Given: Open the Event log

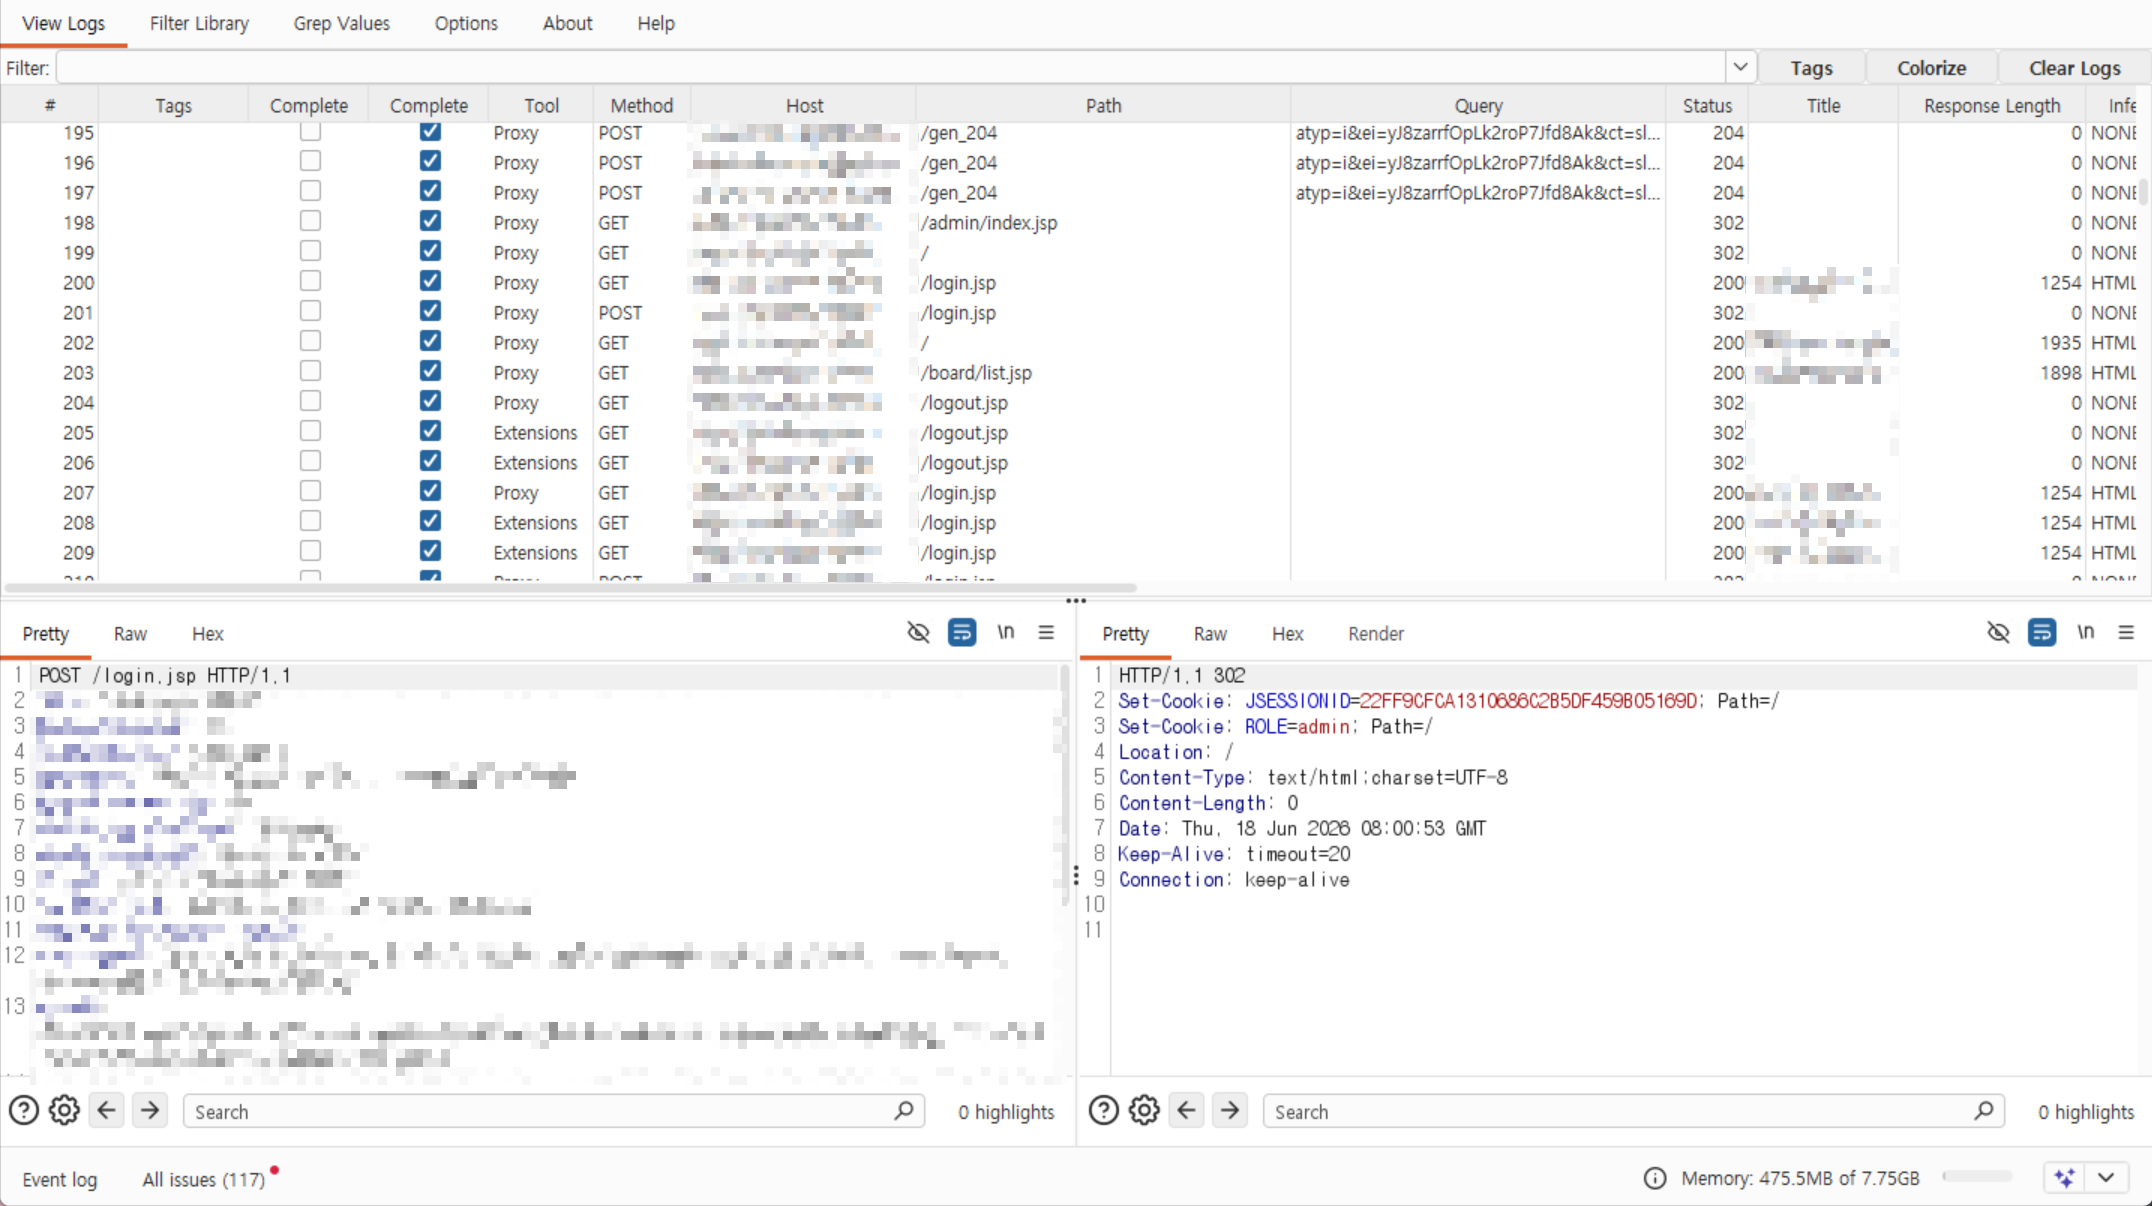Looking at the screenshot, I should pyautogui.click(x=60, y=1179).
